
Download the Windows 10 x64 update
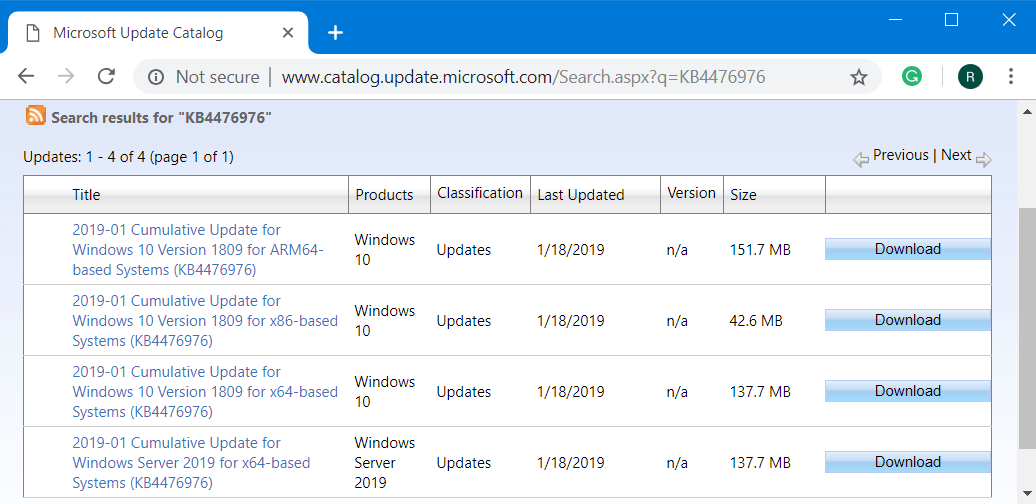pos(908,391)
